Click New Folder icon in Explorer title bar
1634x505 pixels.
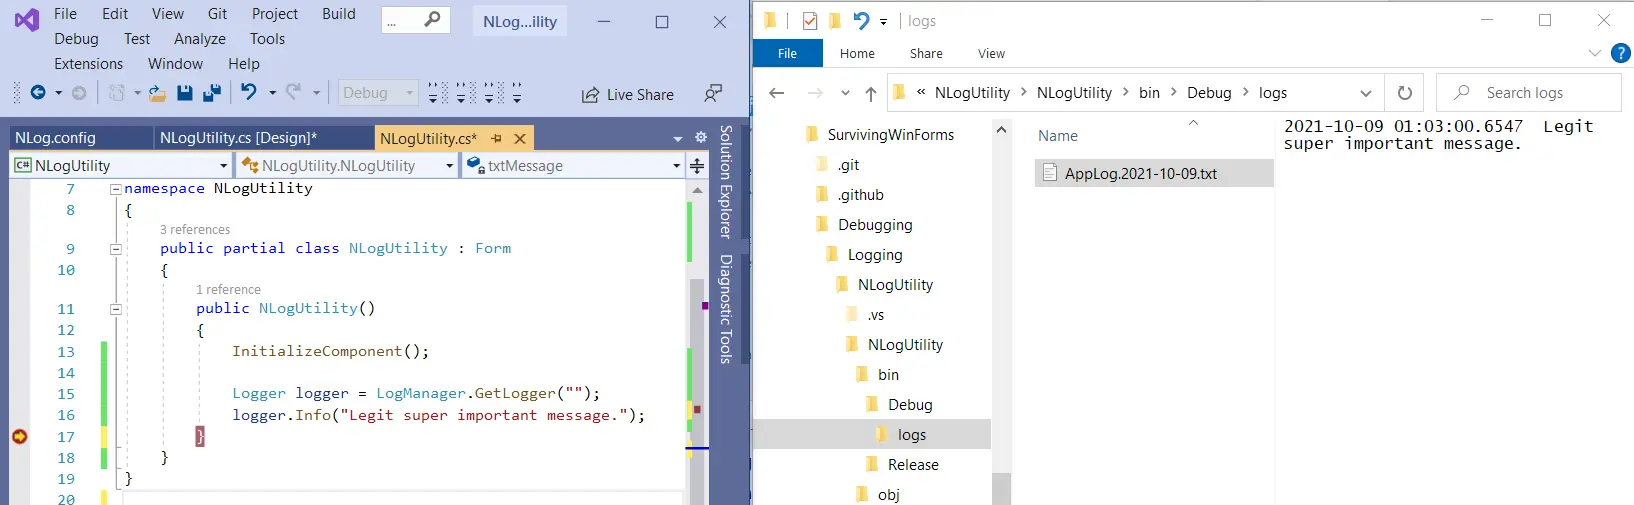point(835,21)
